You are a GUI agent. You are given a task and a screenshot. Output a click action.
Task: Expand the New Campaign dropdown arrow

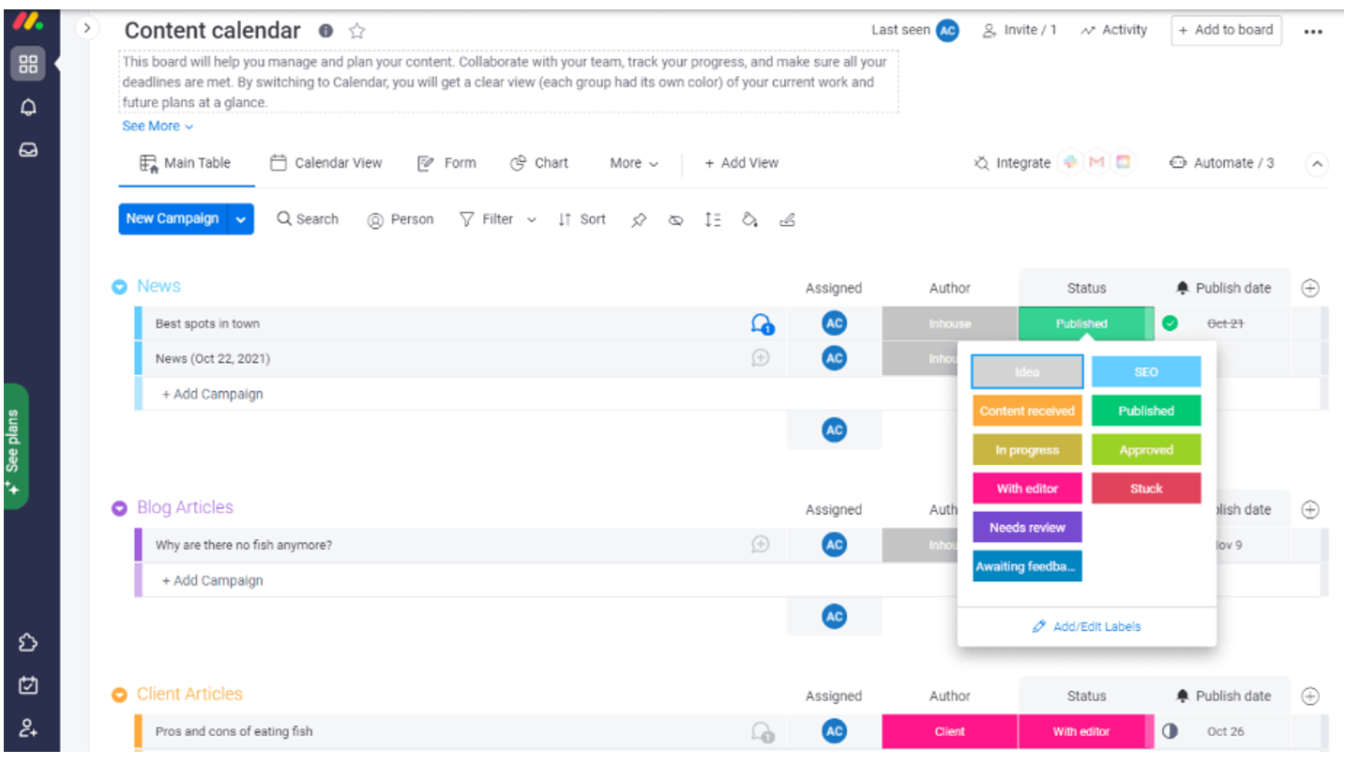pyautogui.click(x=241, y=219)
